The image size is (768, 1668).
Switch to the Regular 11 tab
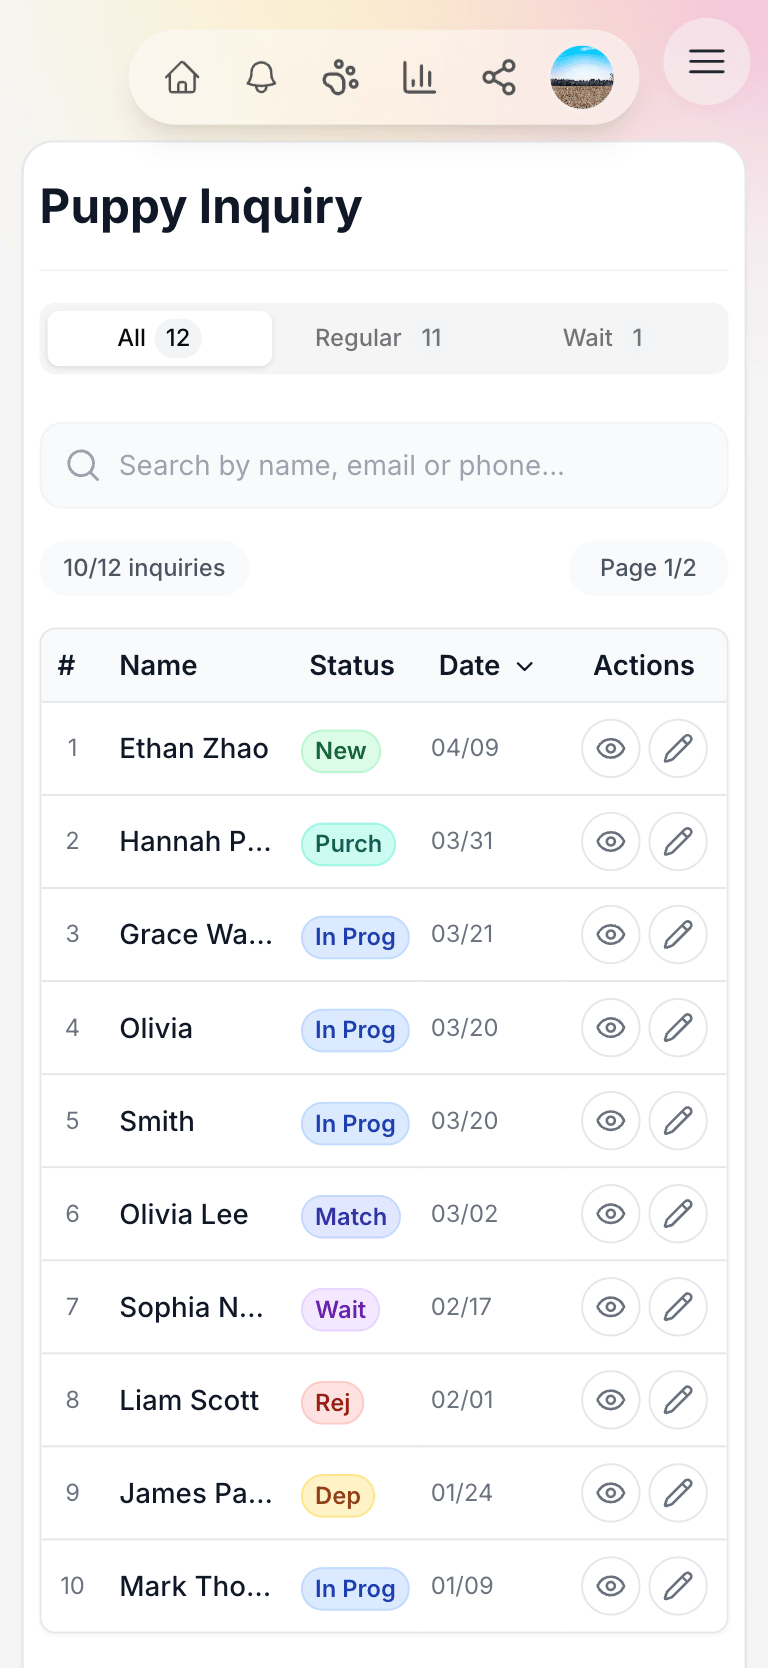coord(378,338)
